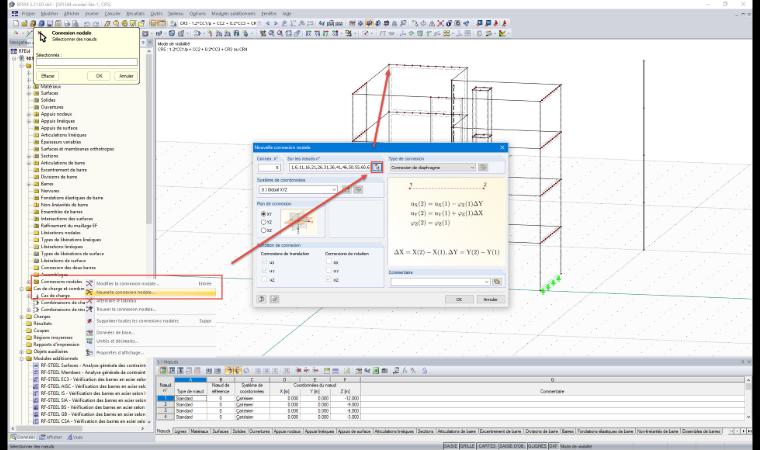Switch to the Matériaux table tab
Screen dimensions: 760x450
[x=199, y=431]
